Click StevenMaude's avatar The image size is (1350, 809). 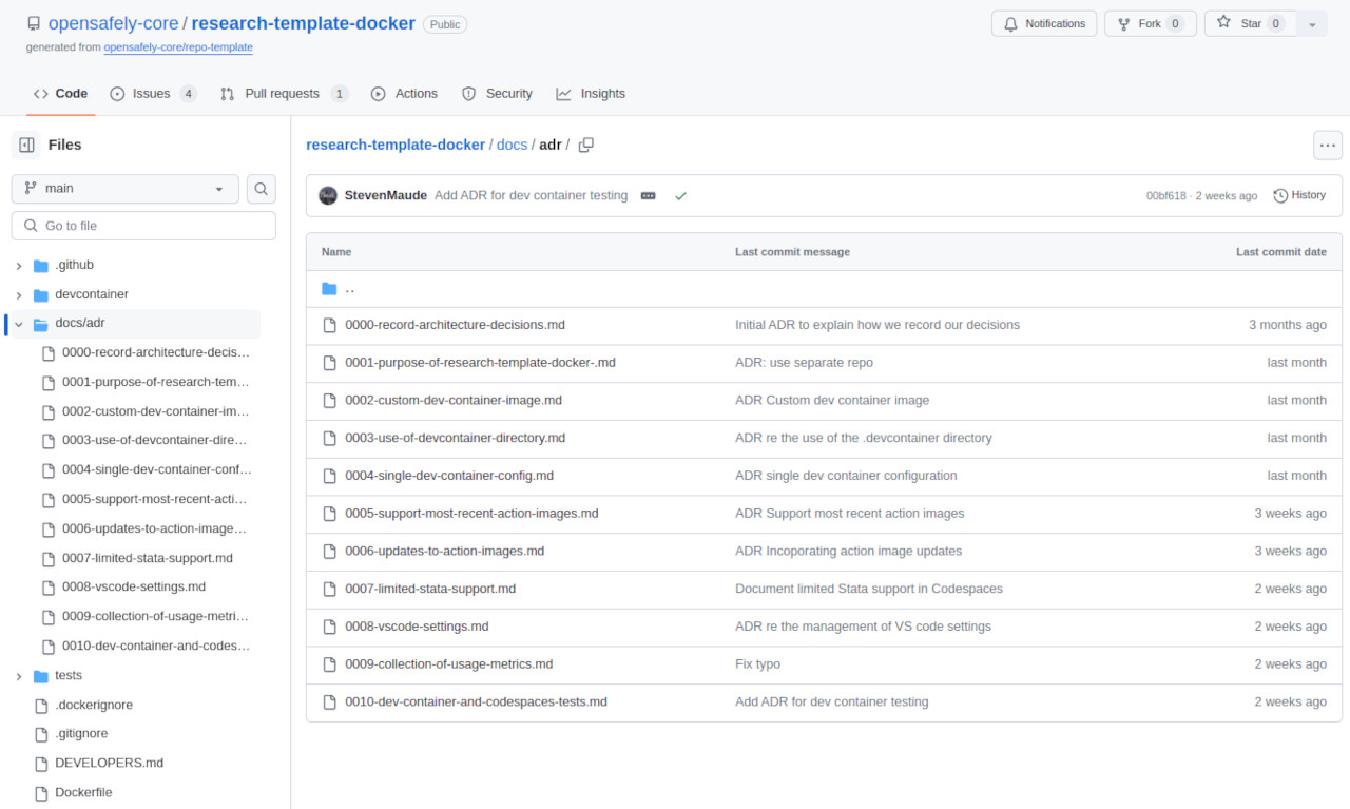[x=330, y=195]
